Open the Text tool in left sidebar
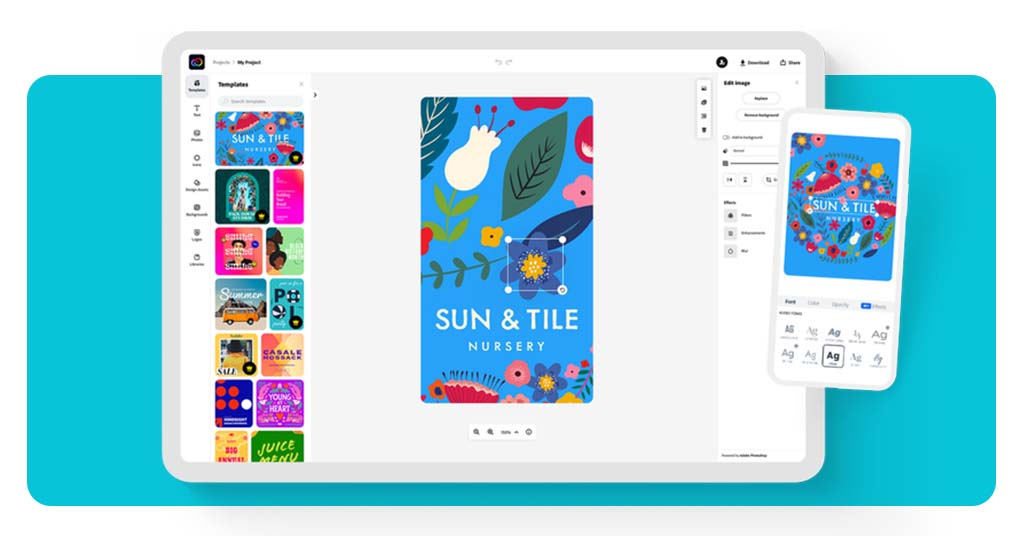Image resolution: width=1024 pixels, height=536 pixels. 197,110
